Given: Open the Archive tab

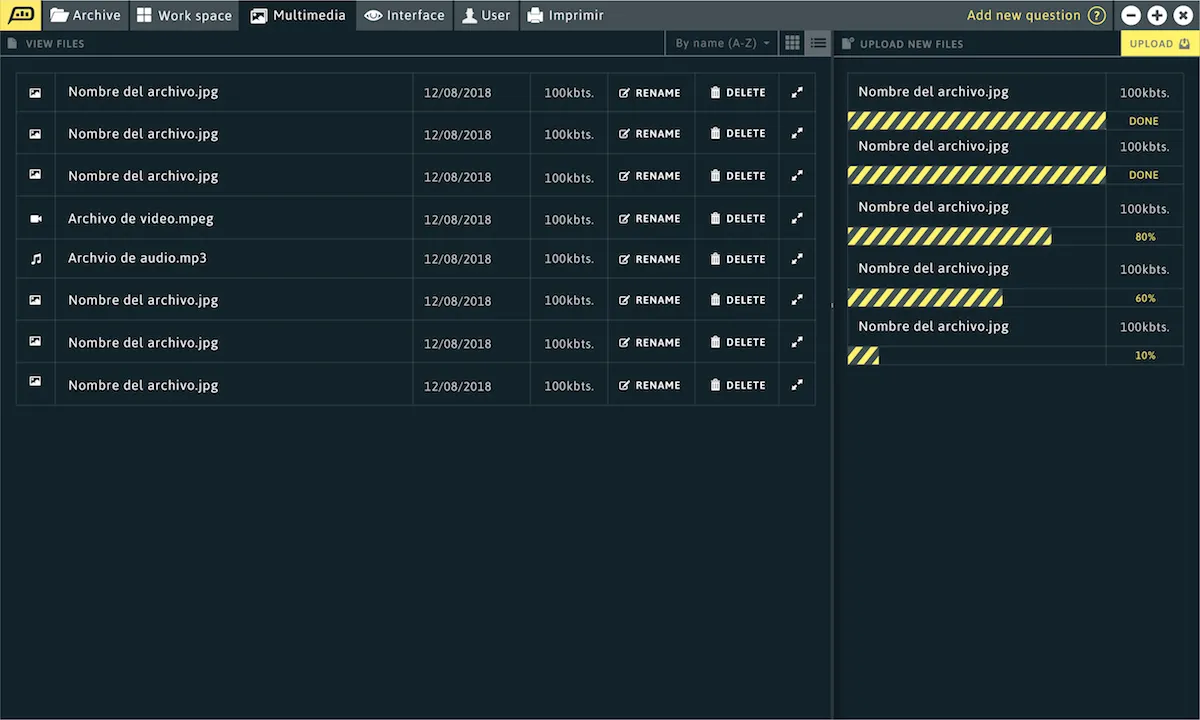Looking at the screenshot, I should pyautogui.click(x=85, y=15).
